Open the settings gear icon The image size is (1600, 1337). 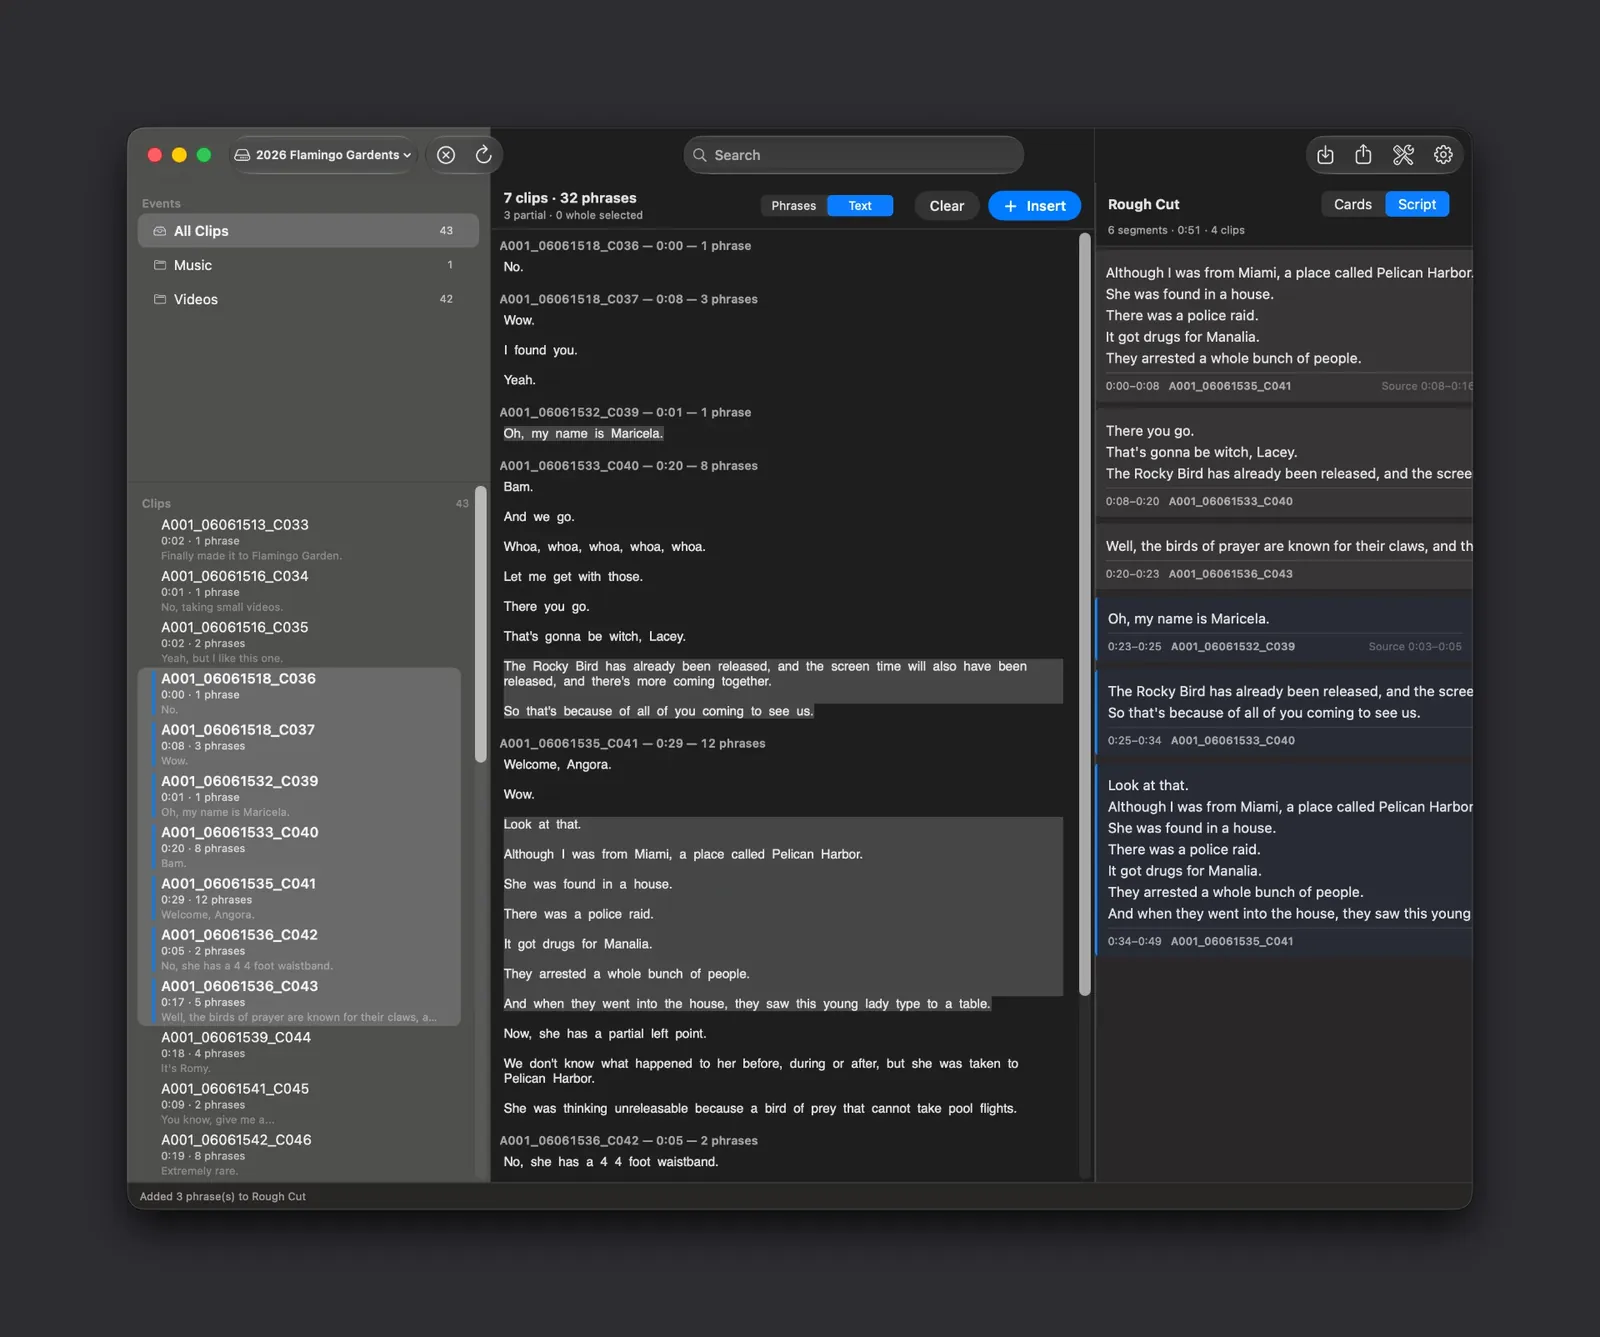[x=1443, y=155]
